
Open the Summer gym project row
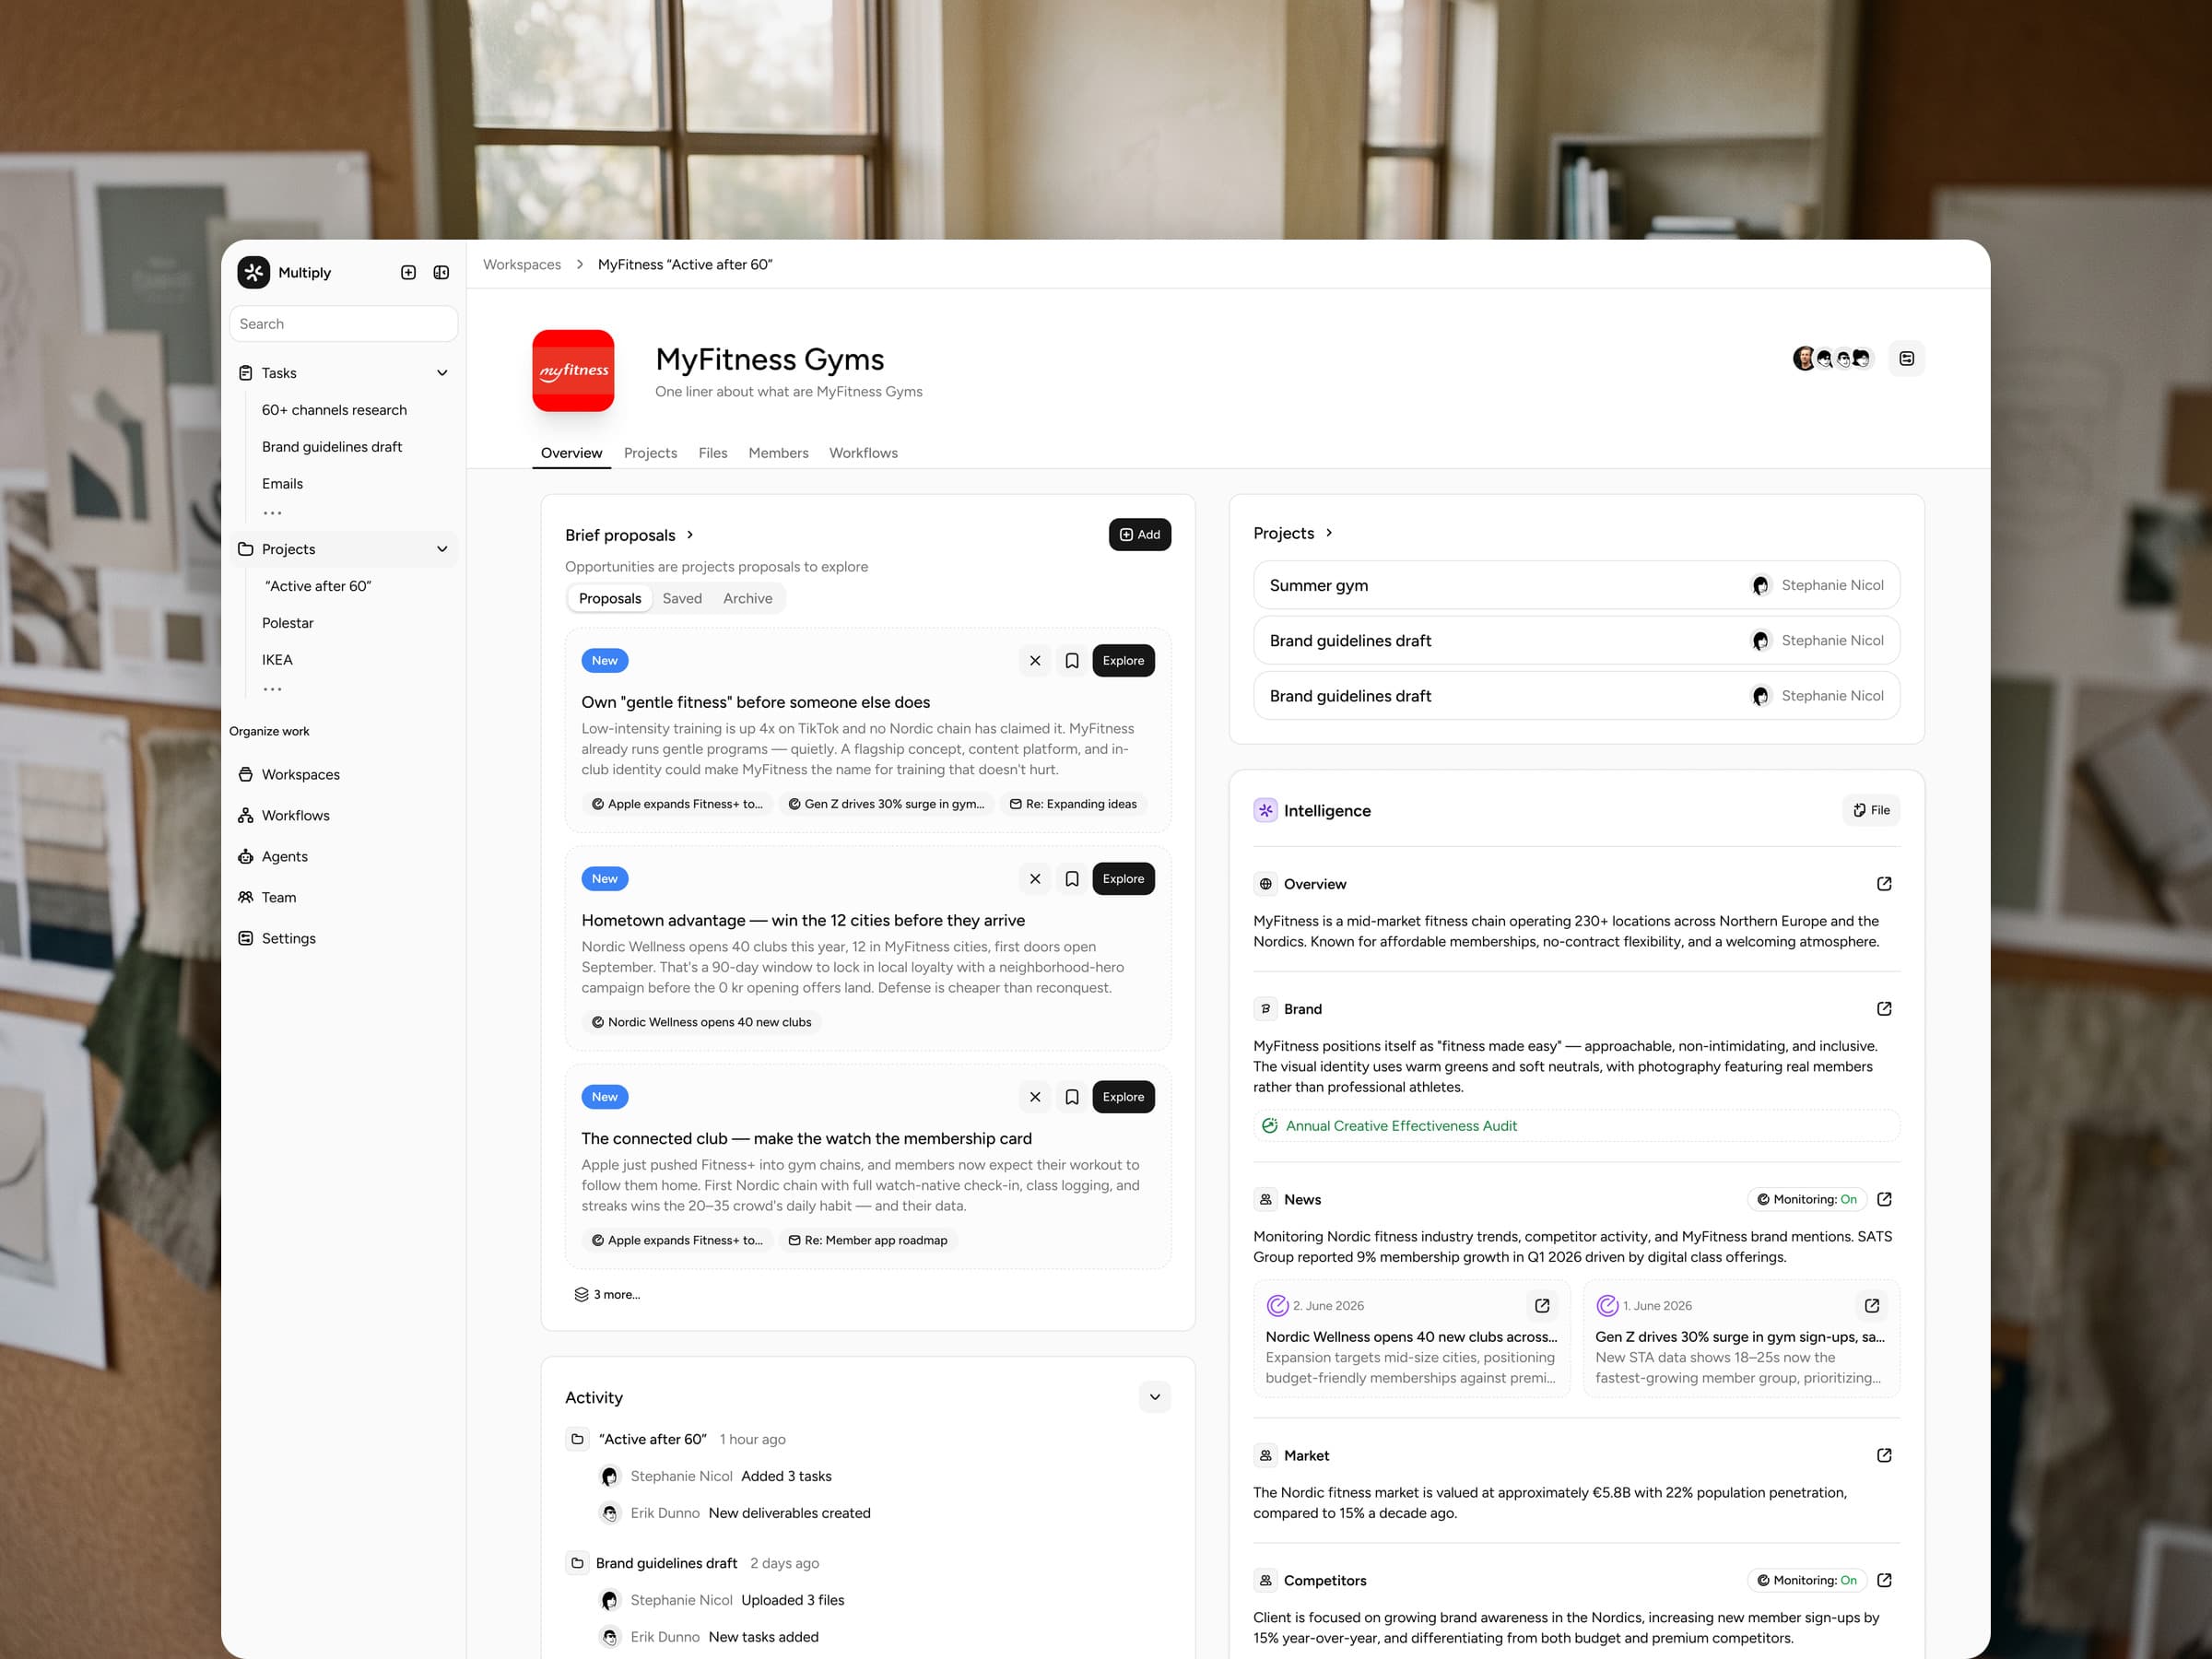[x=1576, y=585]
